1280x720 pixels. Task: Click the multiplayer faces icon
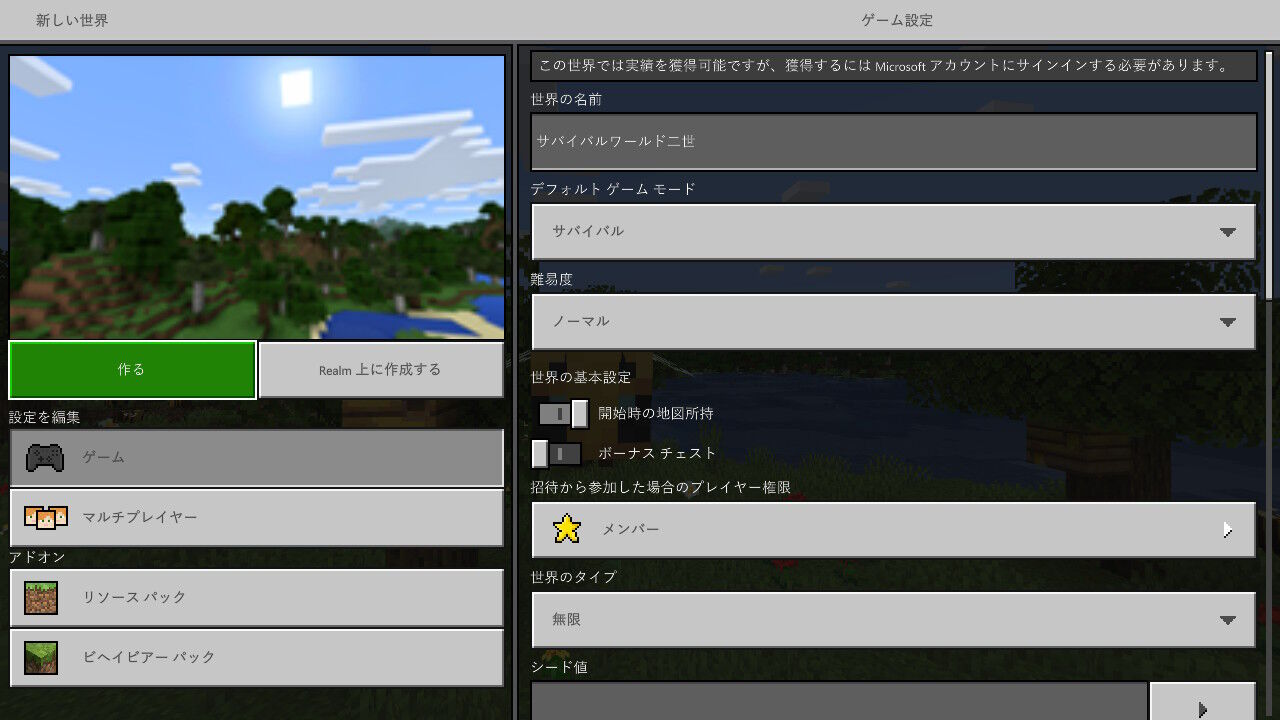[x=45, y=517]
